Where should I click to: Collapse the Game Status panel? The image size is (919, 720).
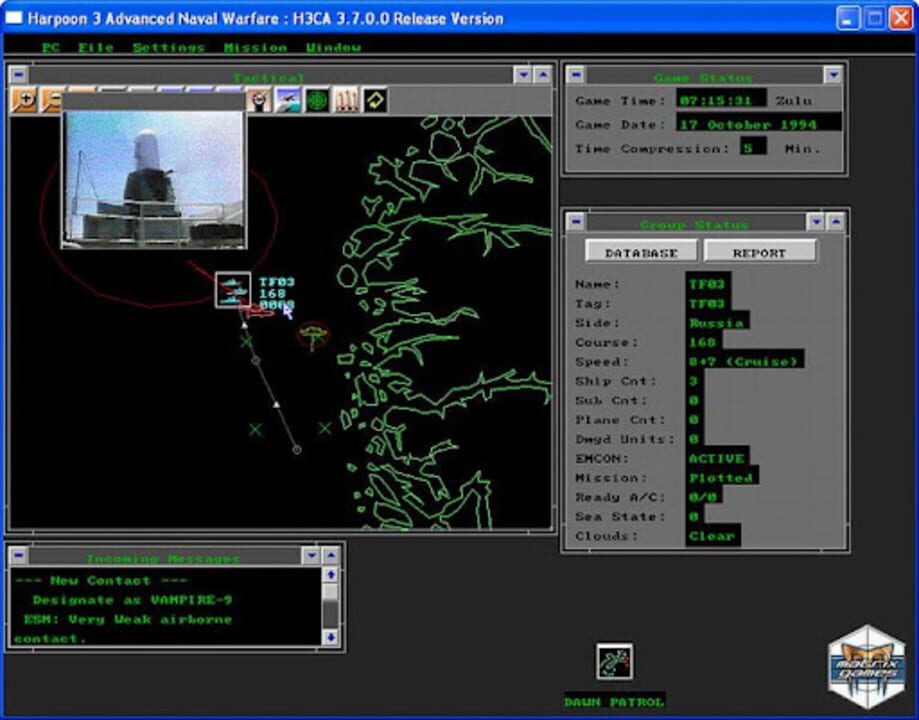(577, 75)
